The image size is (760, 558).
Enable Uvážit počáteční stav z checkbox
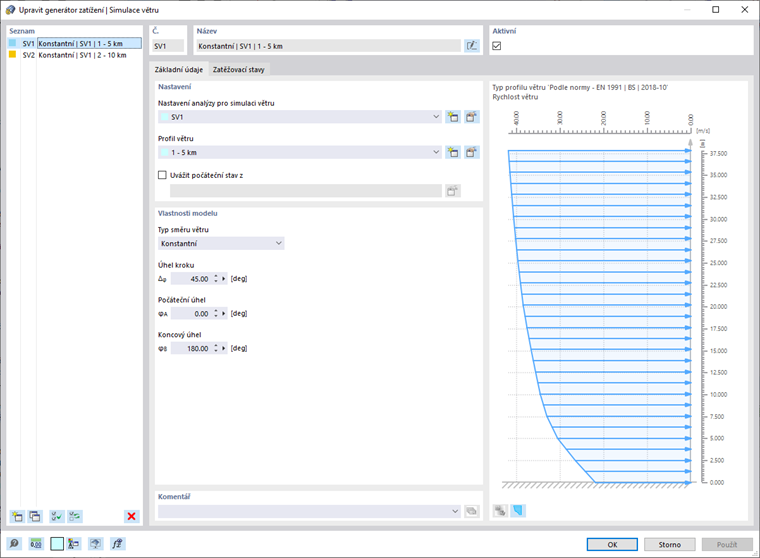pos(162,175)
